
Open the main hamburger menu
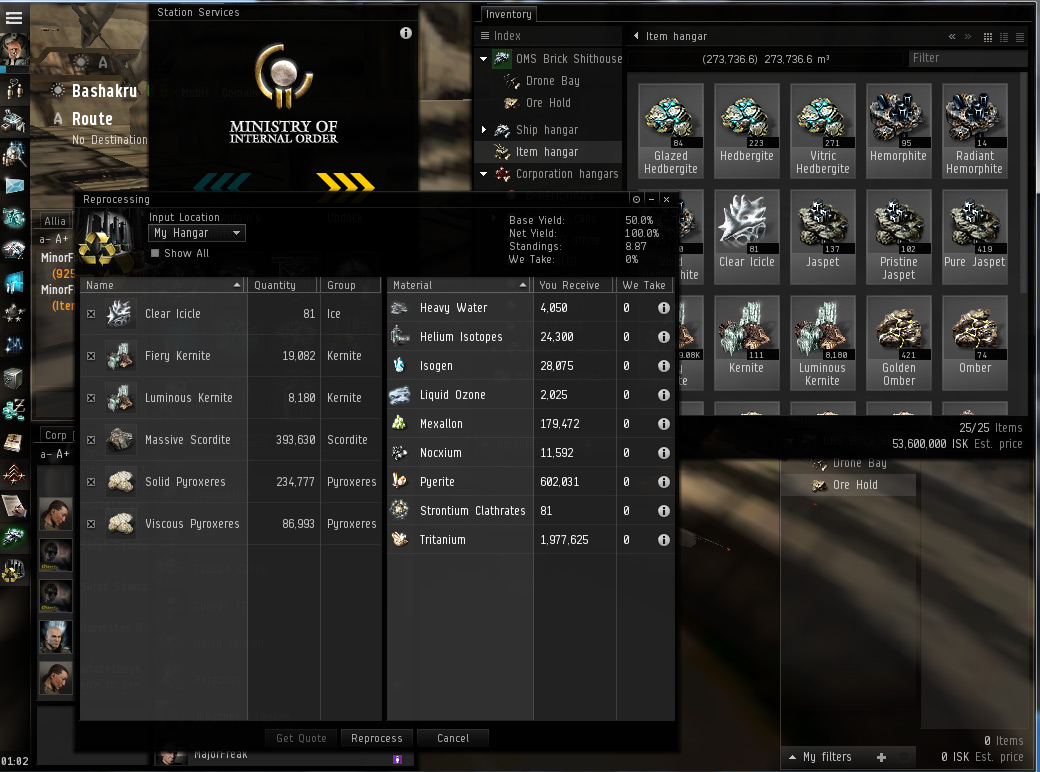pos(14,18)
